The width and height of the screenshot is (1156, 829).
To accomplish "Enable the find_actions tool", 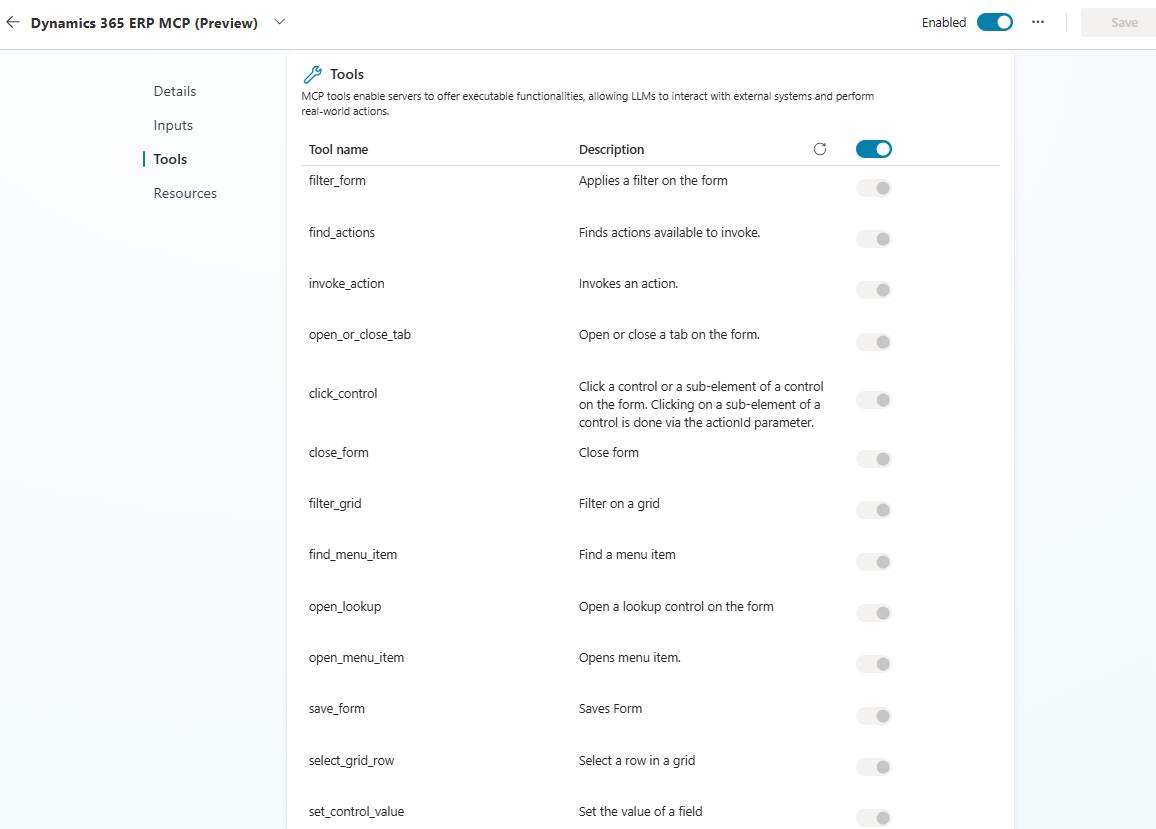I will (873, 238).
